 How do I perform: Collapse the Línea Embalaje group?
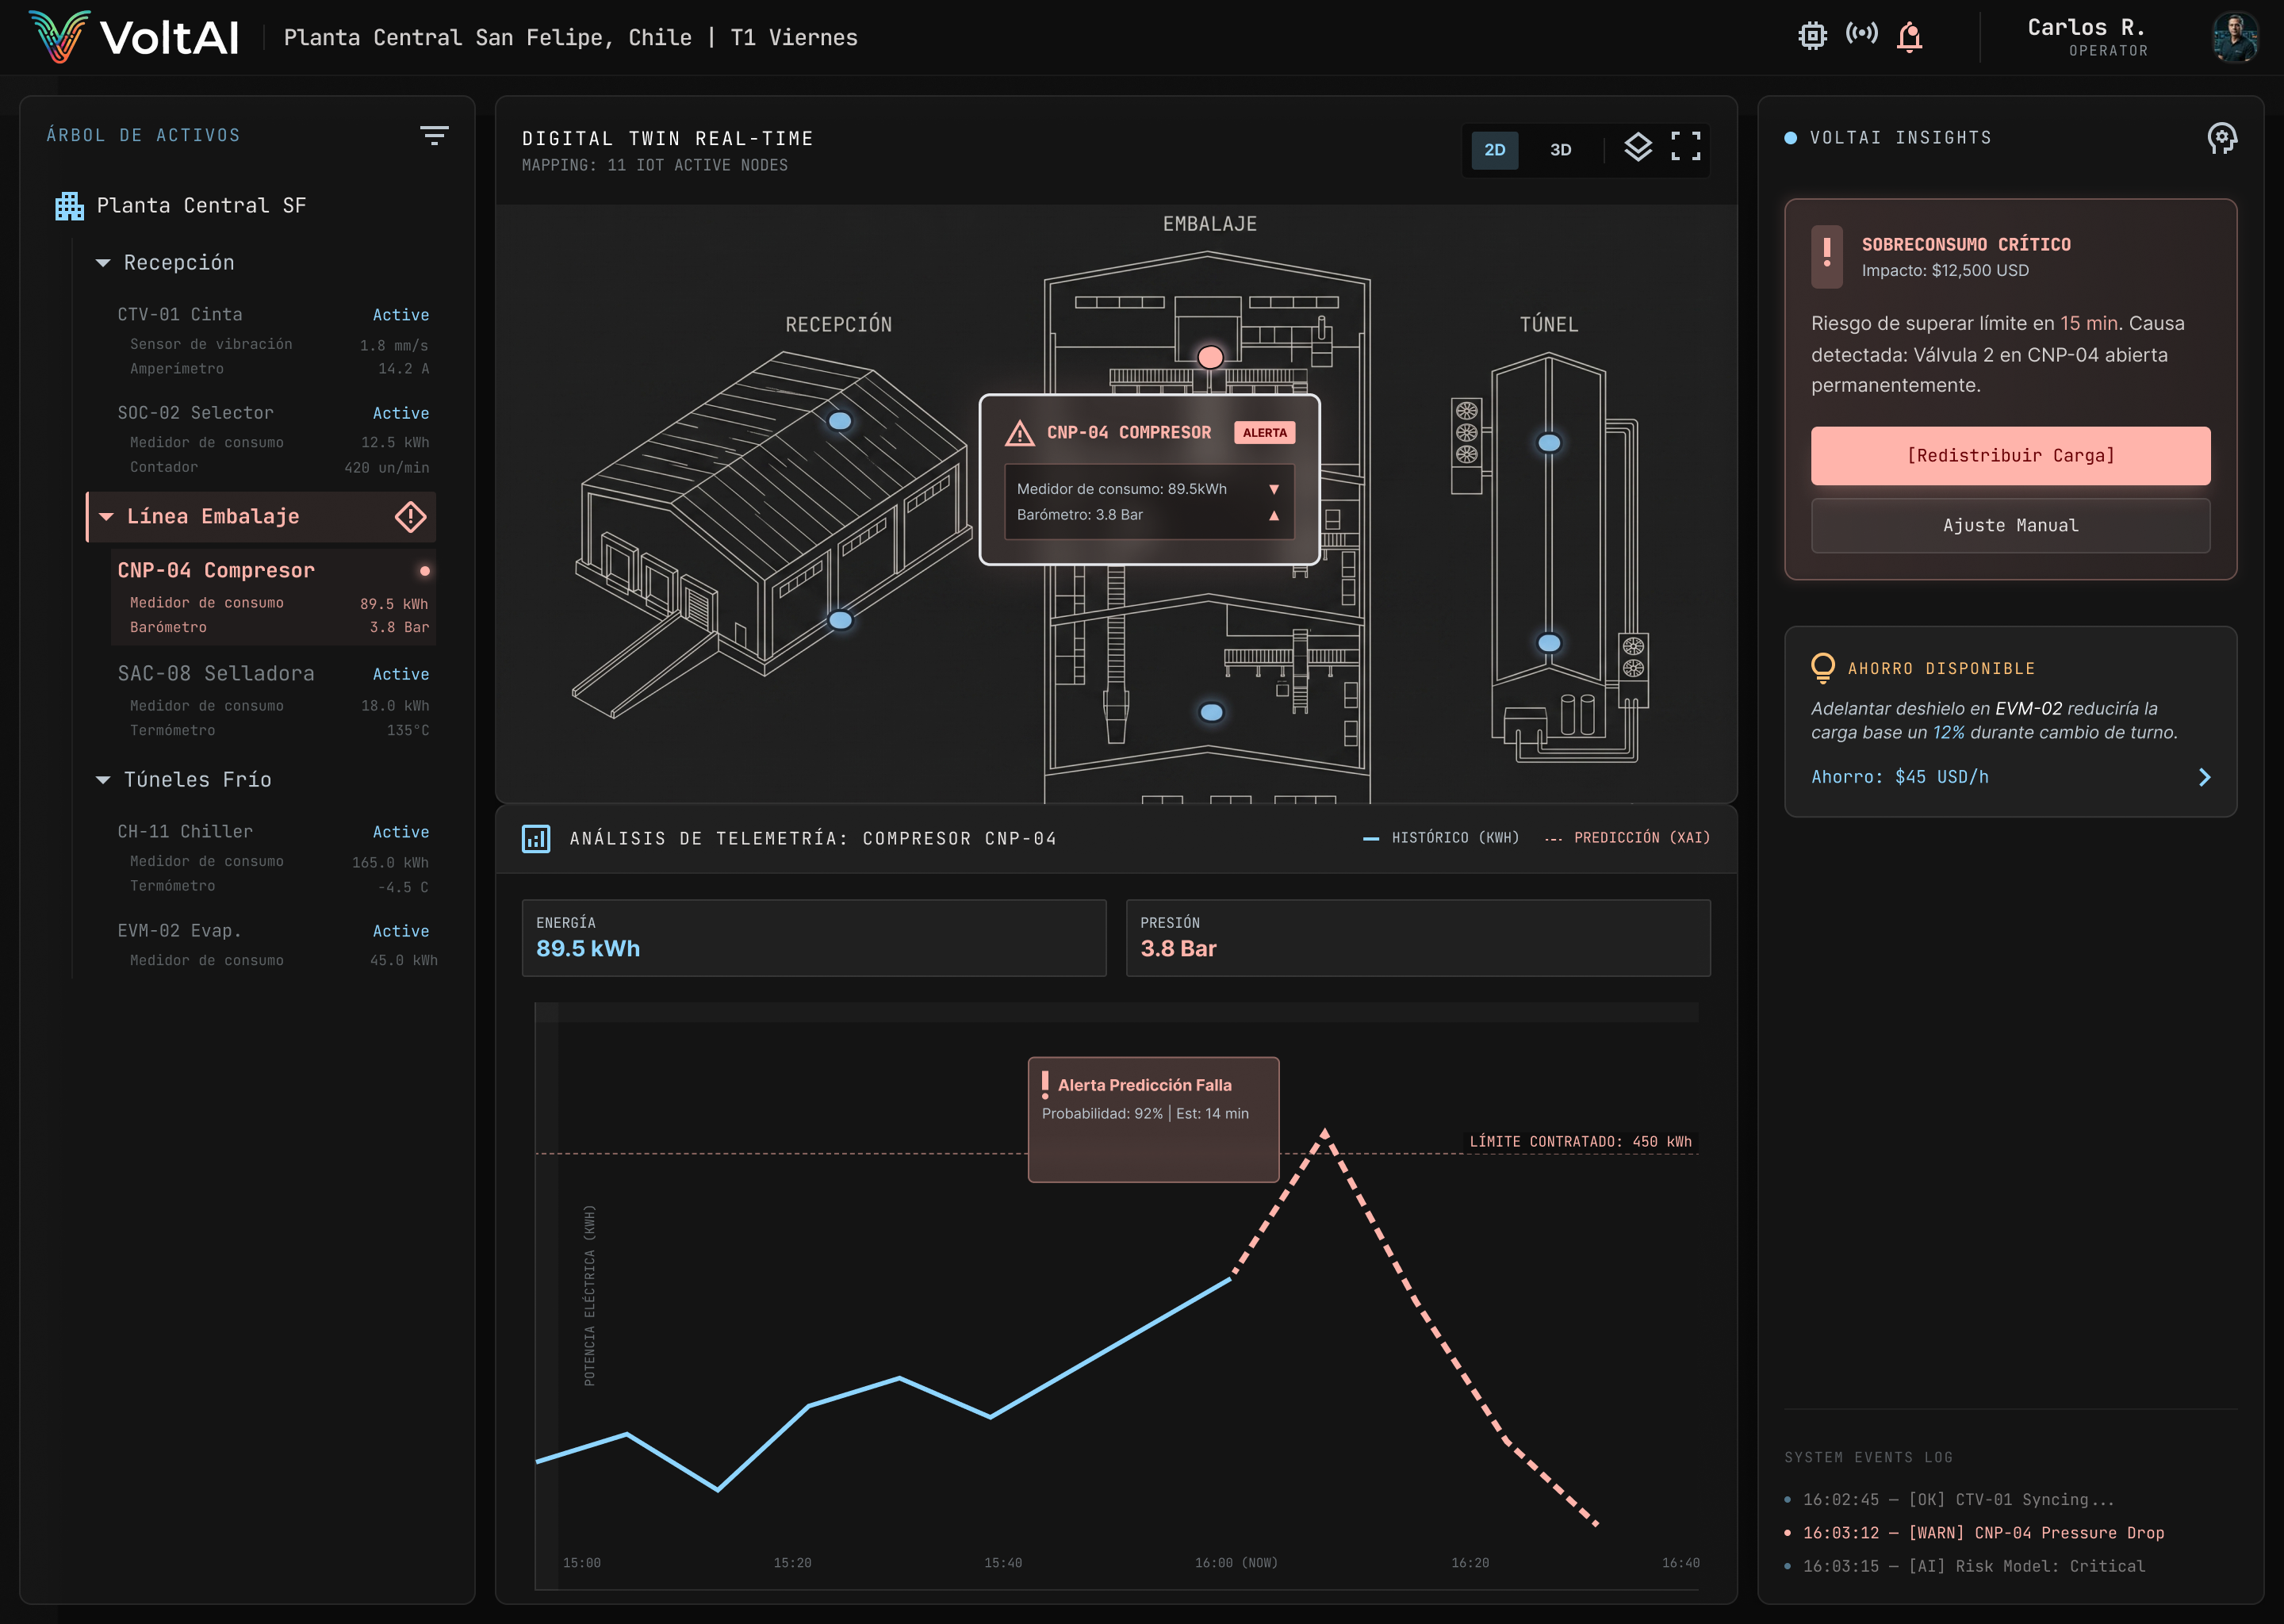coord(106,516)
